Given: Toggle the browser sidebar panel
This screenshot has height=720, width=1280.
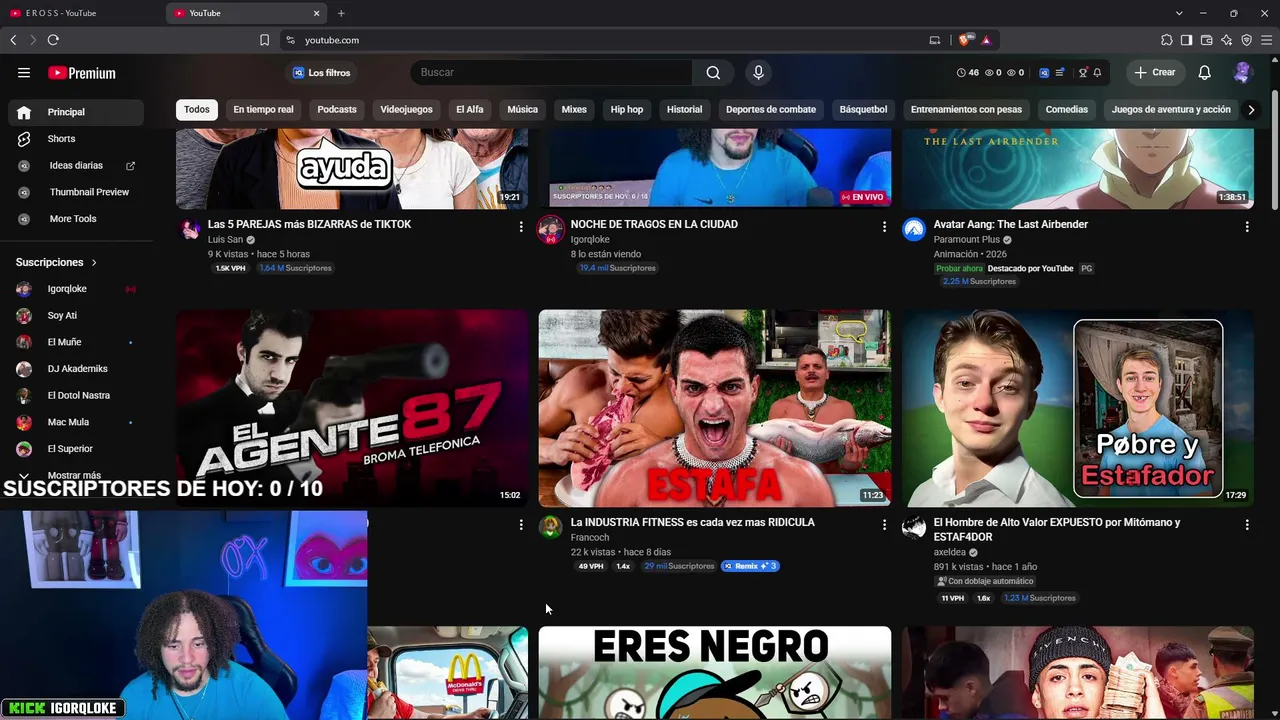Looking at the screenshot, I should pyautogui.click(x=1187, y=40).
